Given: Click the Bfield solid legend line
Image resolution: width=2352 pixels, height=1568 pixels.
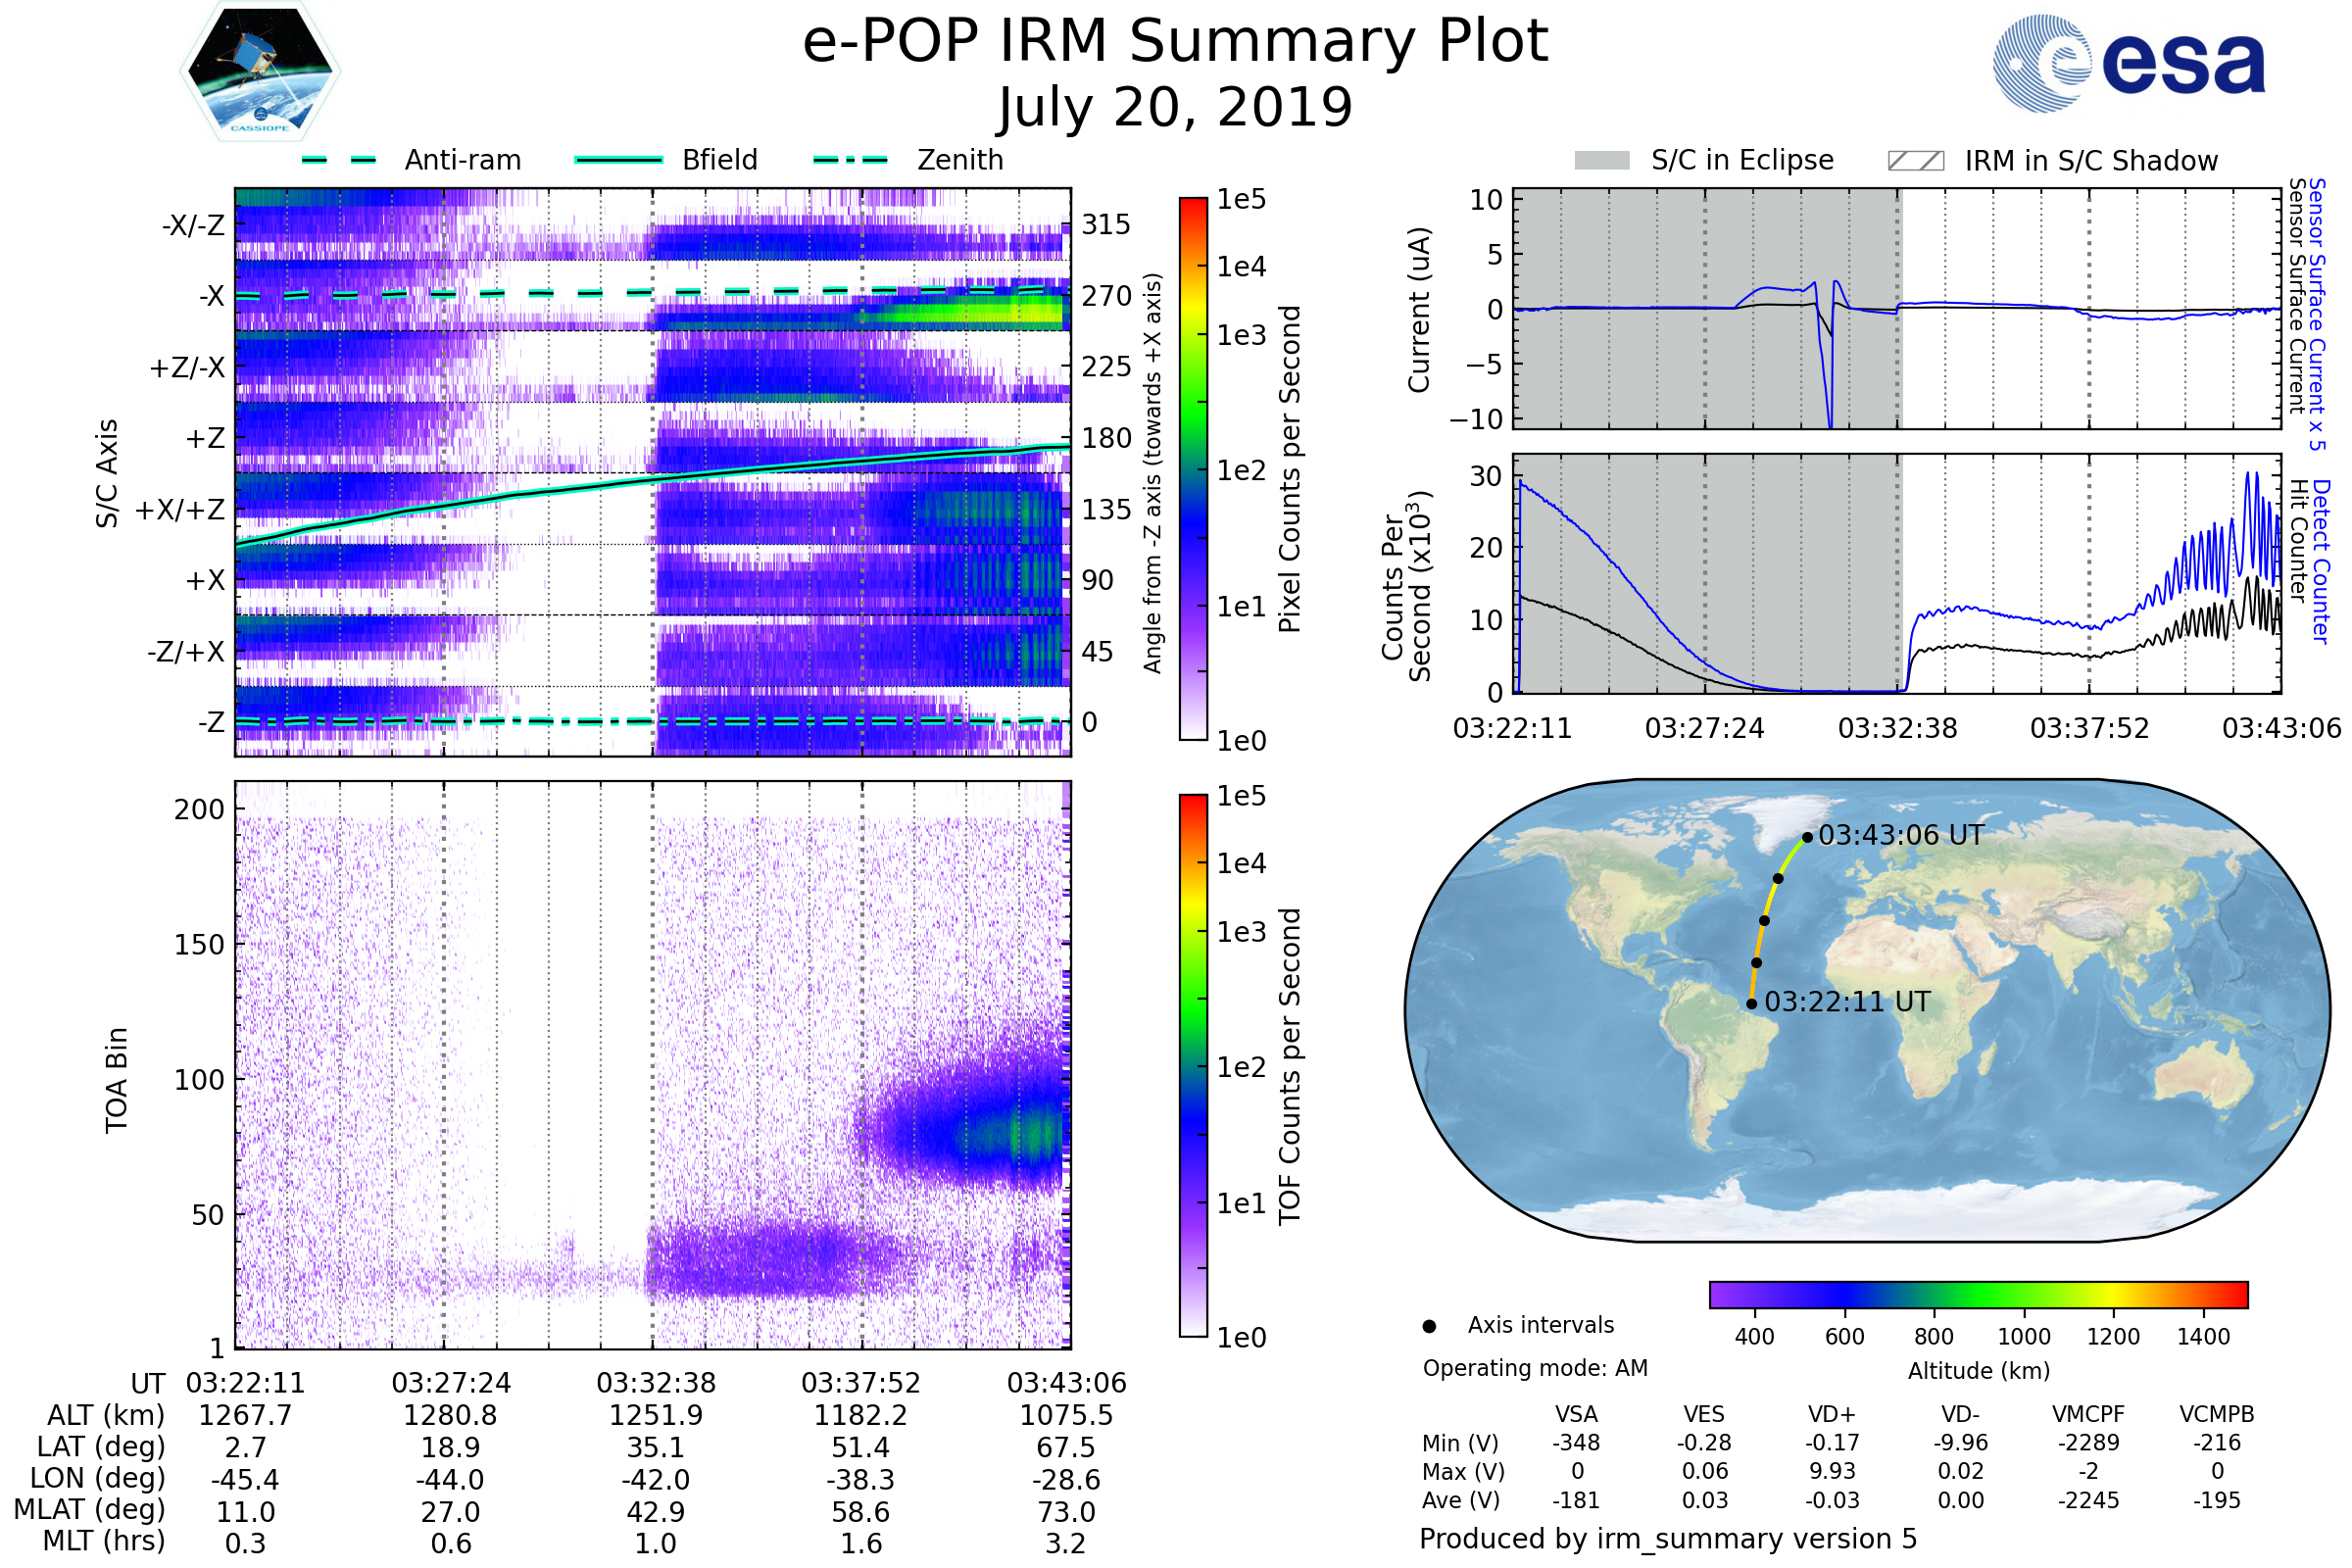Looking at the screenshot, I should (x=618, y=160).
